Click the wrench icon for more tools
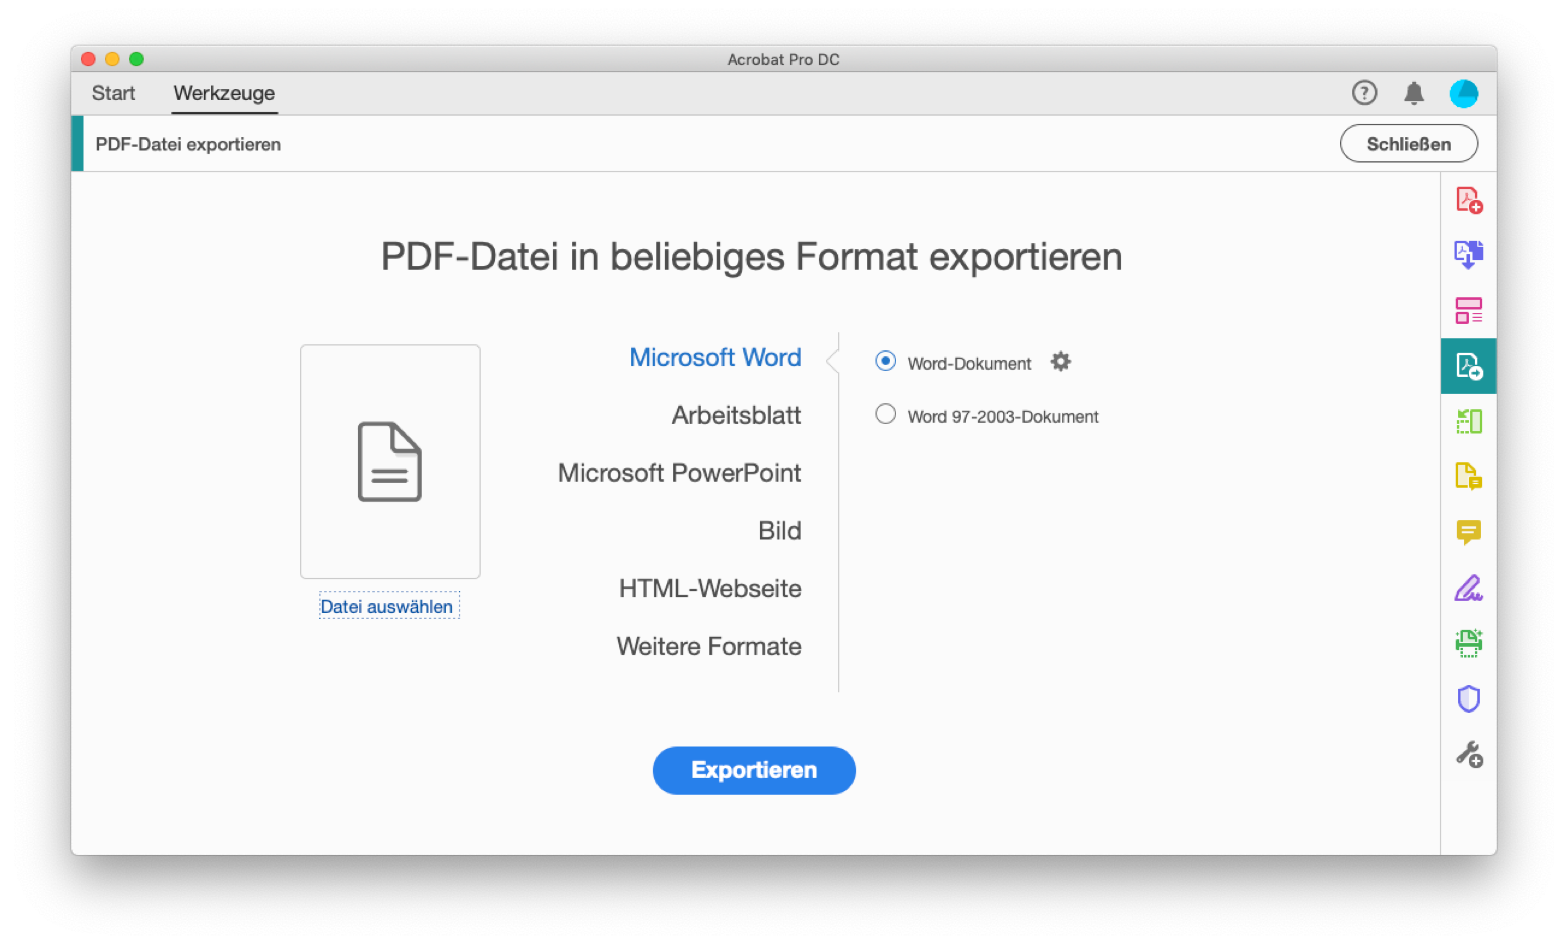This screenshot has width=1562, height=948. 1468,754
